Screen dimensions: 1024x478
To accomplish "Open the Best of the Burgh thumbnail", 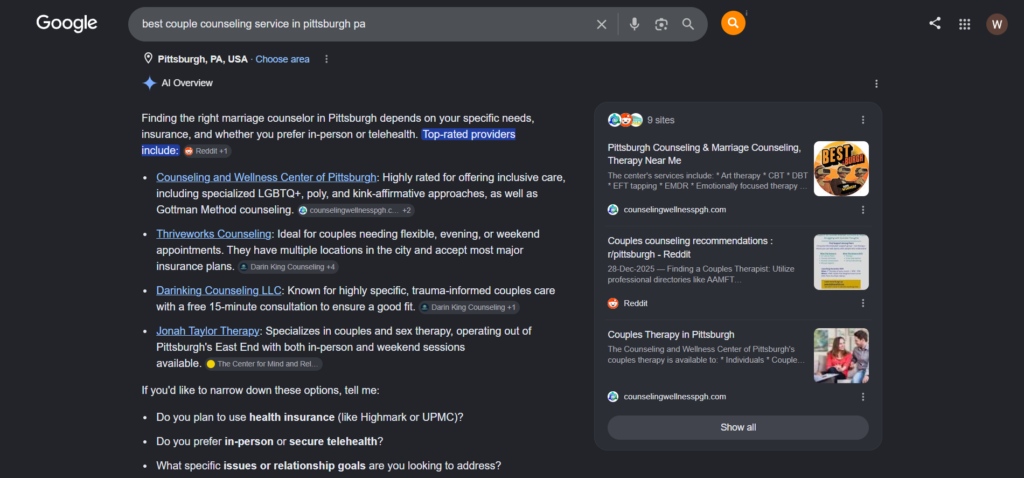I will point(841,168).
